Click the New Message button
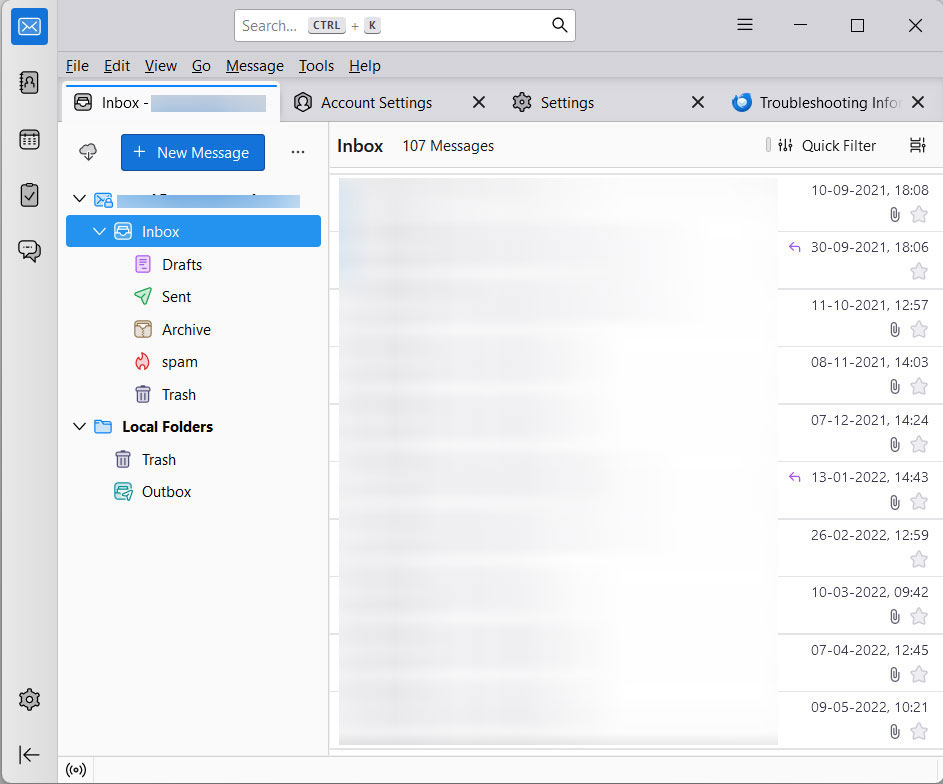 (192, 152)
